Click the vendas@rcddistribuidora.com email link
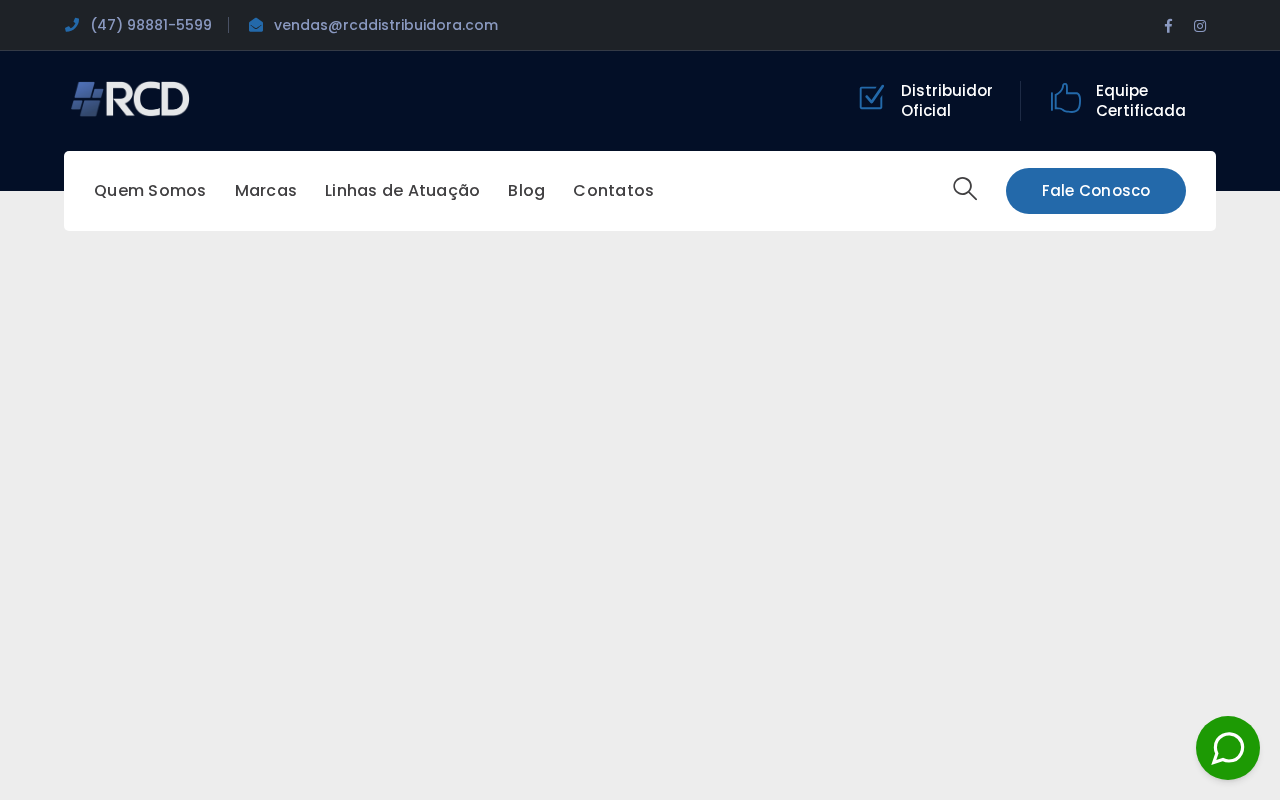 point(386,25)
